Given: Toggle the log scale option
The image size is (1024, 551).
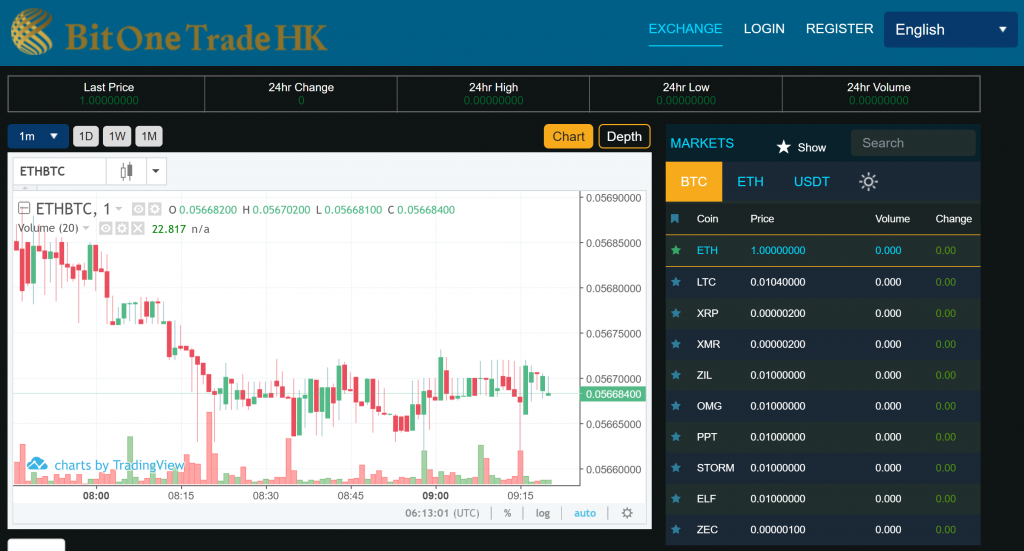Looking at the screenshot, I should (x=542, y=513).
